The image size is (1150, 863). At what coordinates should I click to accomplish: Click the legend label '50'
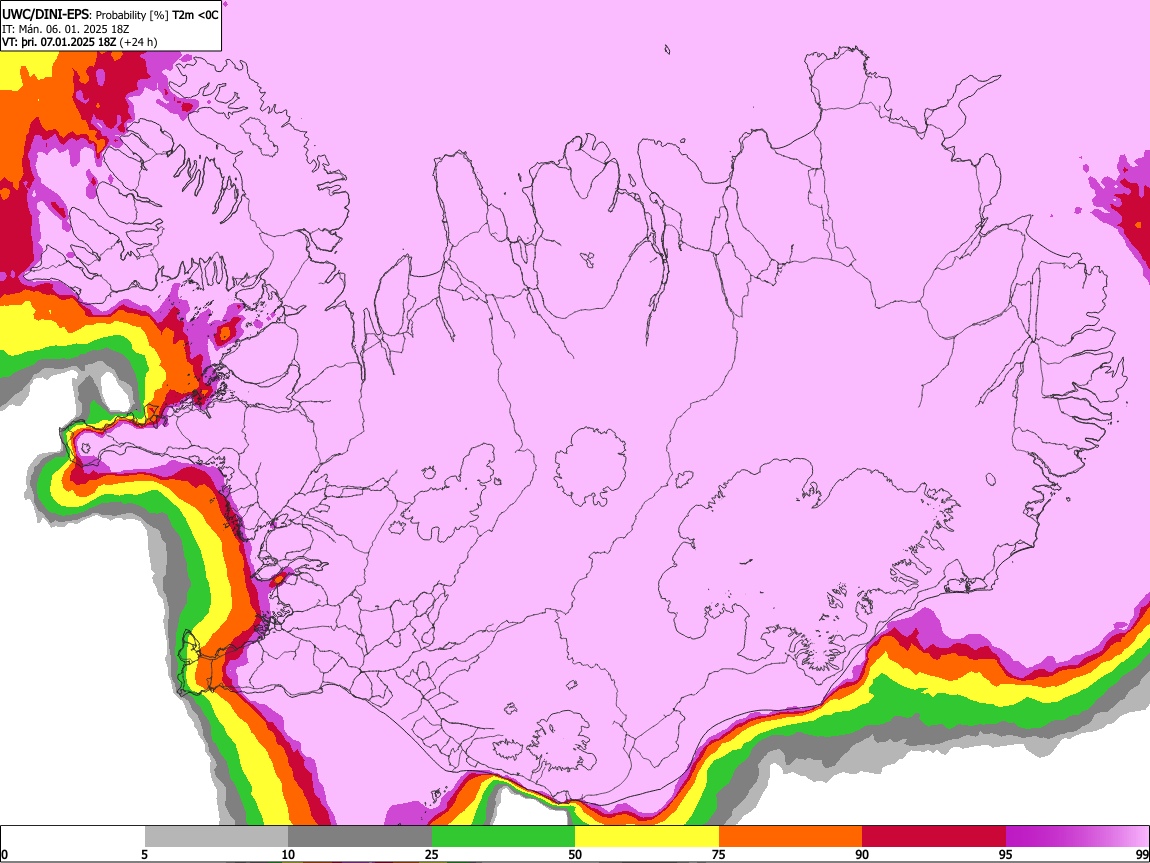click(x=575, y=854)
